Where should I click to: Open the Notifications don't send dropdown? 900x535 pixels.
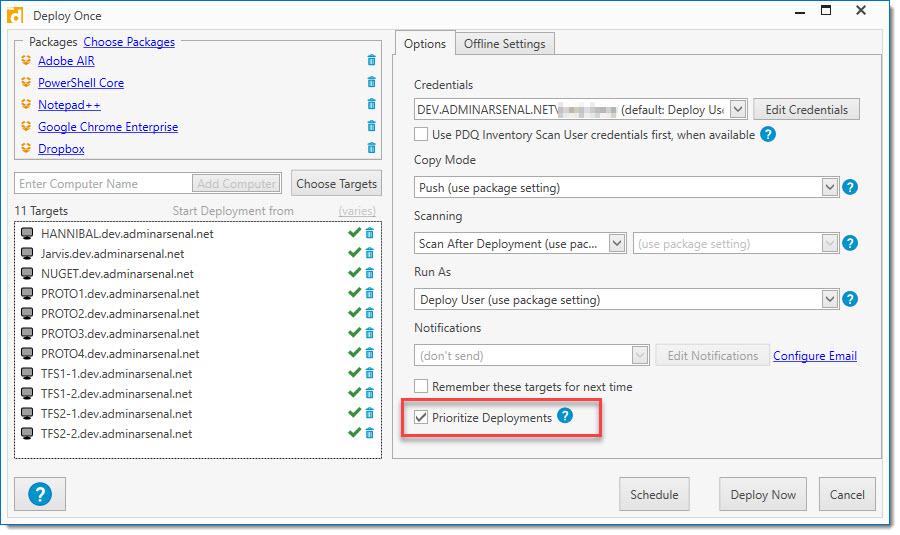coord(640,355)
